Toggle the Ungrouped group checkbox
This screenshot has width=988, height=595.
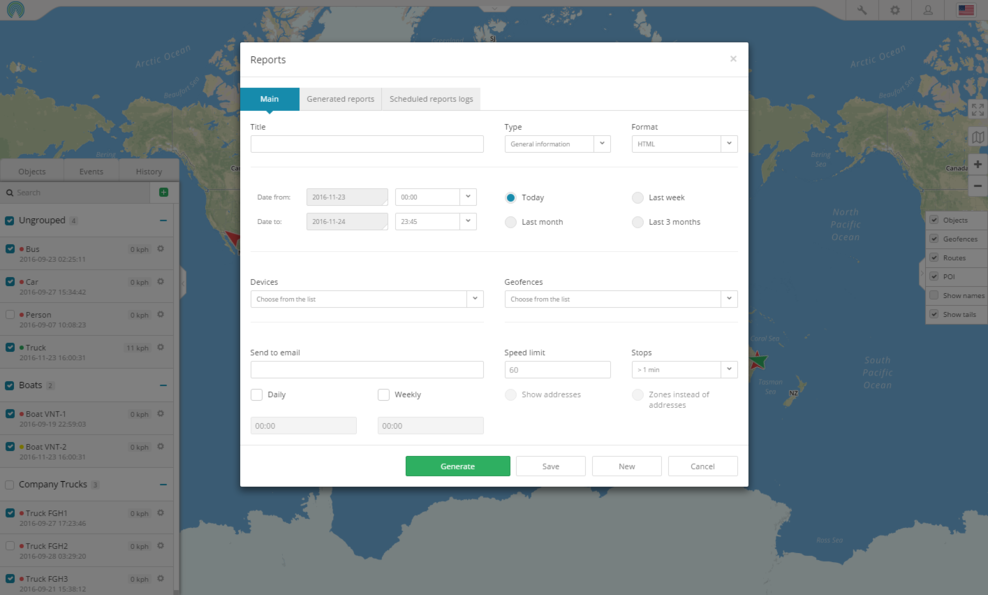click(9, 221)
